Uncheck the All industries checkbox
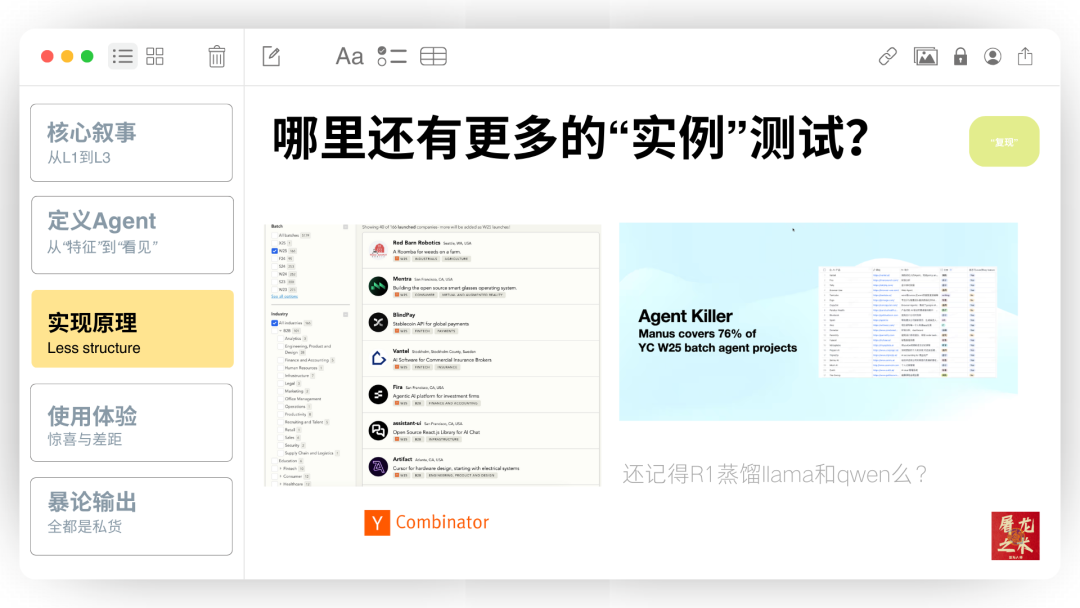1080x608 pixels. pyautogui.click(x=273, y=322)
